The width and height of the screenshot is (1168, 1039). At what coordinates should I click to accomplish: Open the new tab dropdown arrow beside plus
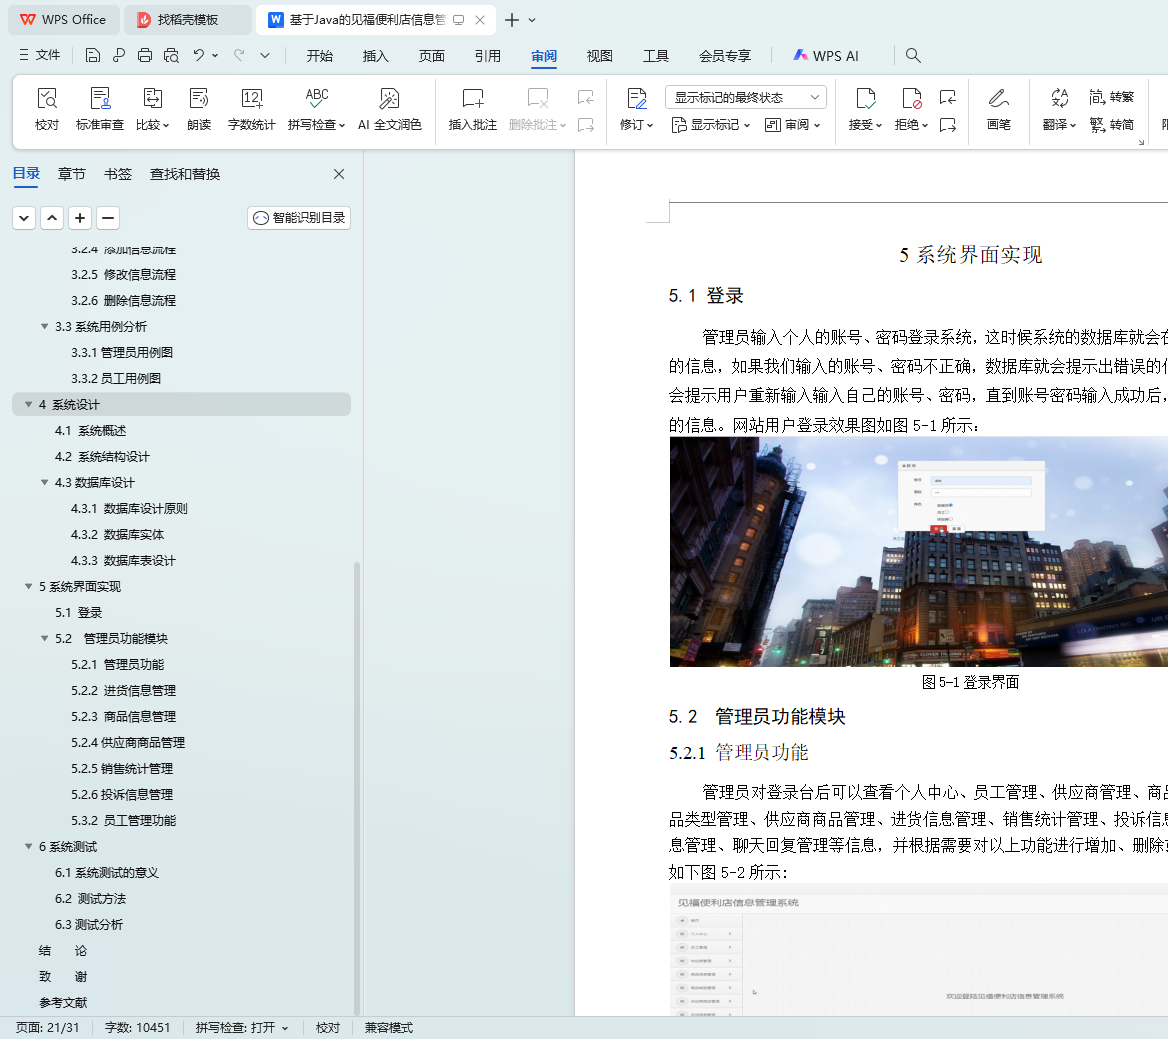[532, 20]
